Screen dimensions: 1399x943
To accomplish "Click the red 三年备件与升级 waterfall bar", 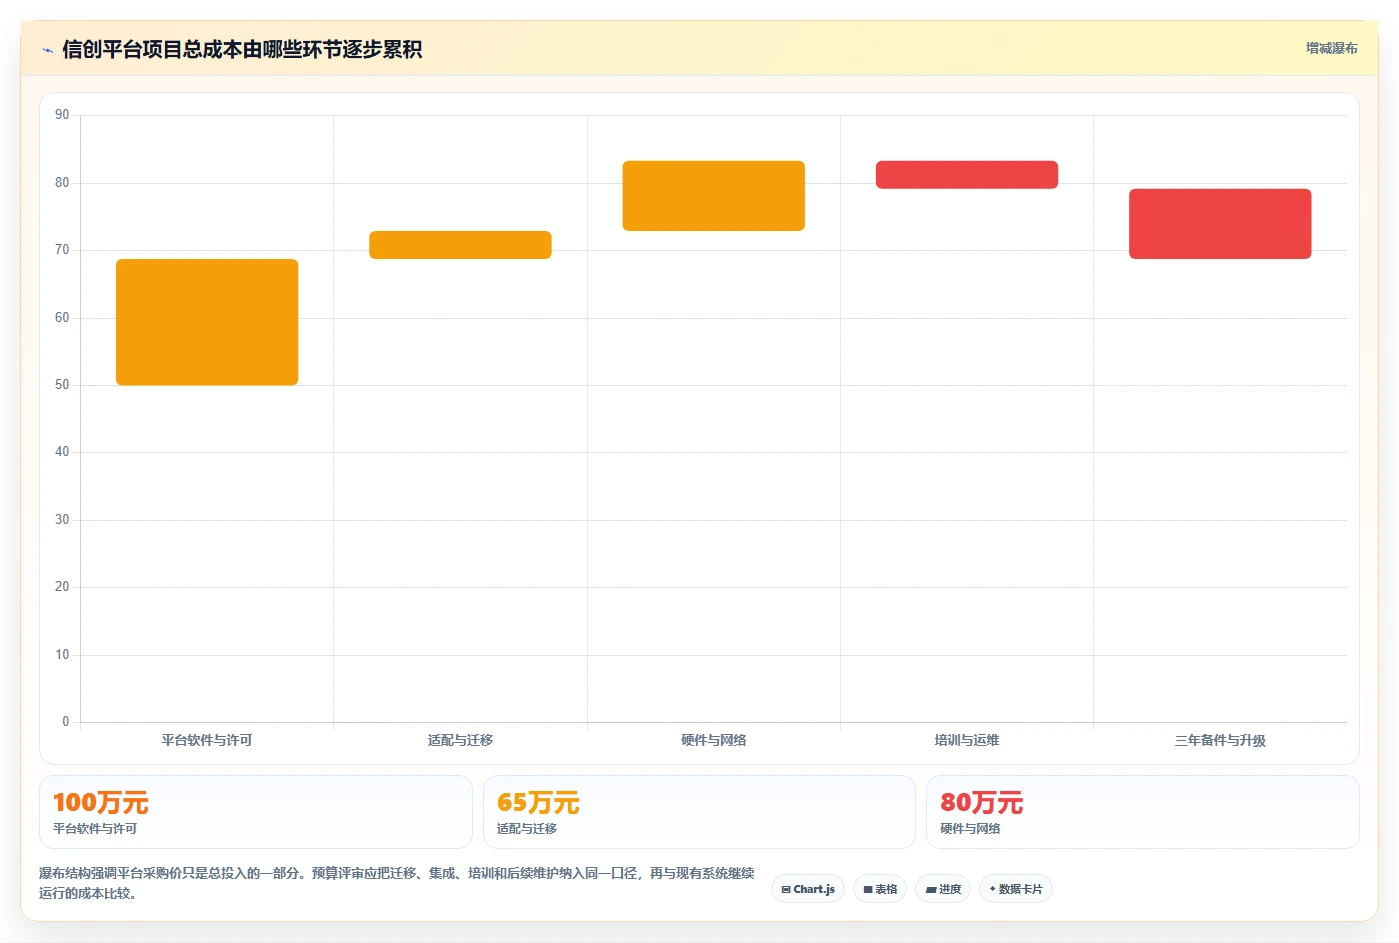I will 1220,224.
